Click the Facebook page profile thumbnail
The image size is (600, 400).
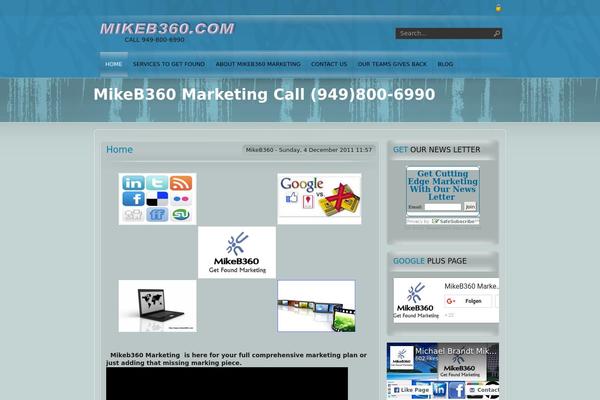401,358
